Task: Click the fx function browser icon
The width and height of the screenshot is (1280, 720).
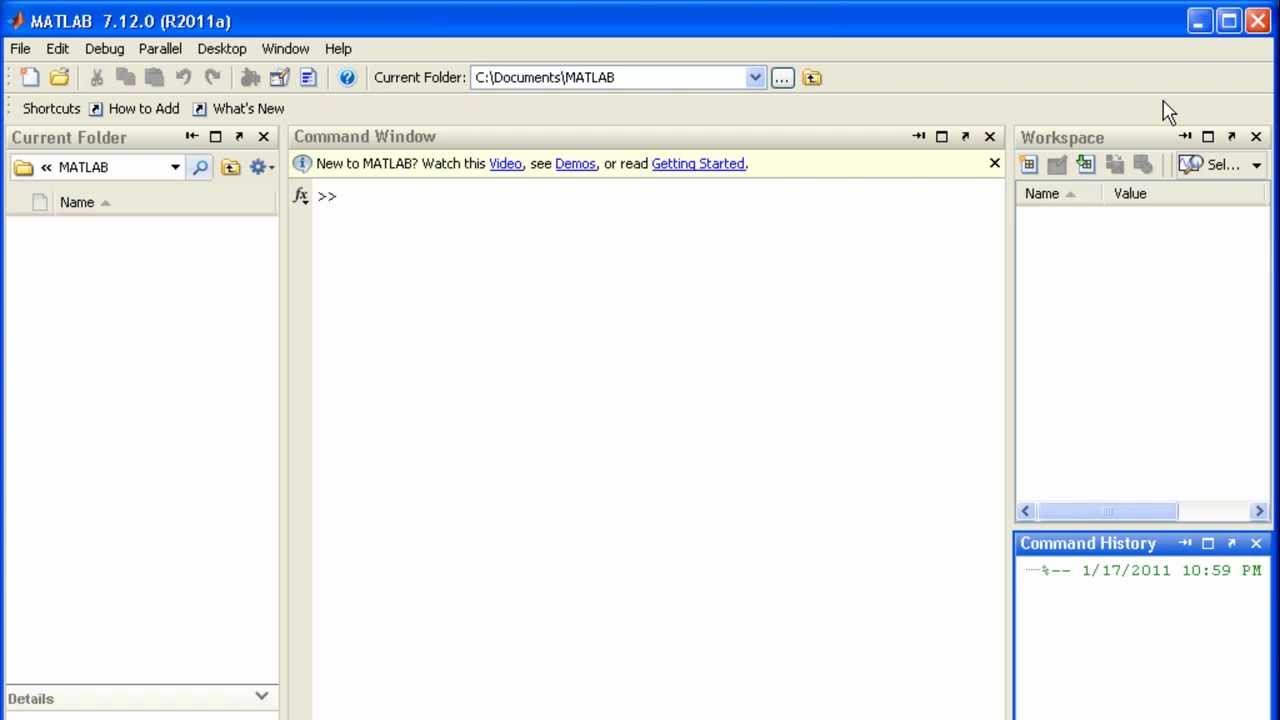Action: click(x=301, y=196)
